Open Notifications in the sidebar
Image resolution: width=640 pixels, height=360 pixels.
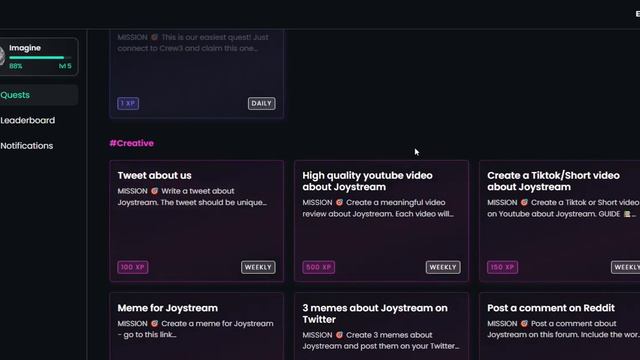coord(27,146)
